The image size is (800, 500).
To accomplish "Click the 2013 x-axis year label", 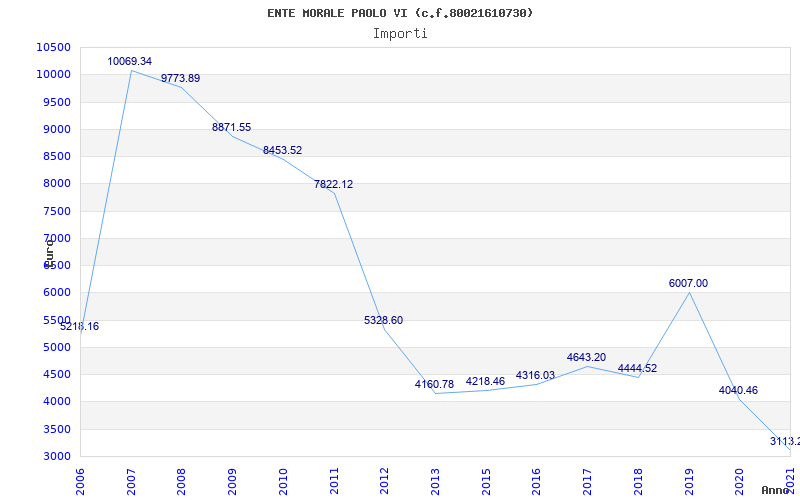I will (435, 482).
